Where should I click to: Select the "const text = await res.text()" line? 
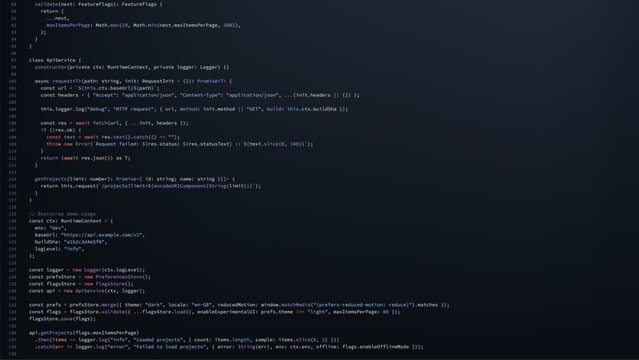(x=113, y=137)
